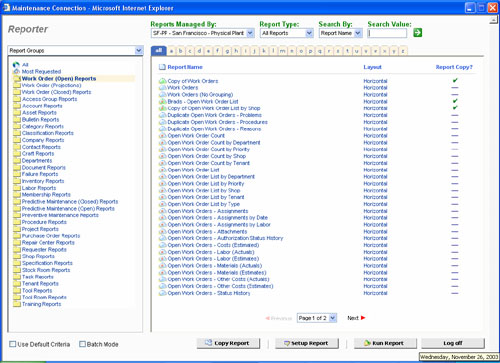Click the Report Copy? column header
Screen dimensions: 500x363
click(x=454, y=67)
